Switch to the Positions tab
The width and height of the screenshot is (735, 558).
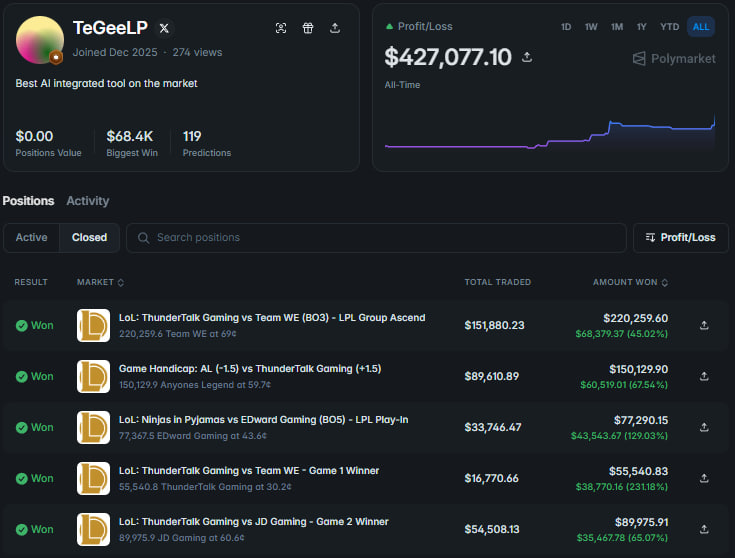(x=29, y=201)
